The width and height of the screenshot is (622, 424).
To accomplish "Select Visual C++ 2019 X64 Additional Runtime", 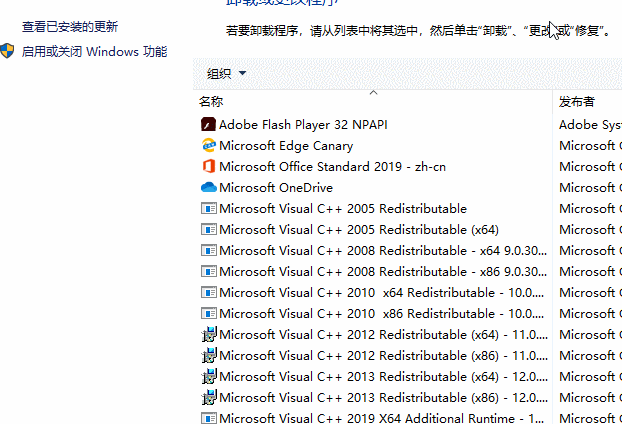I will (382, 418).
